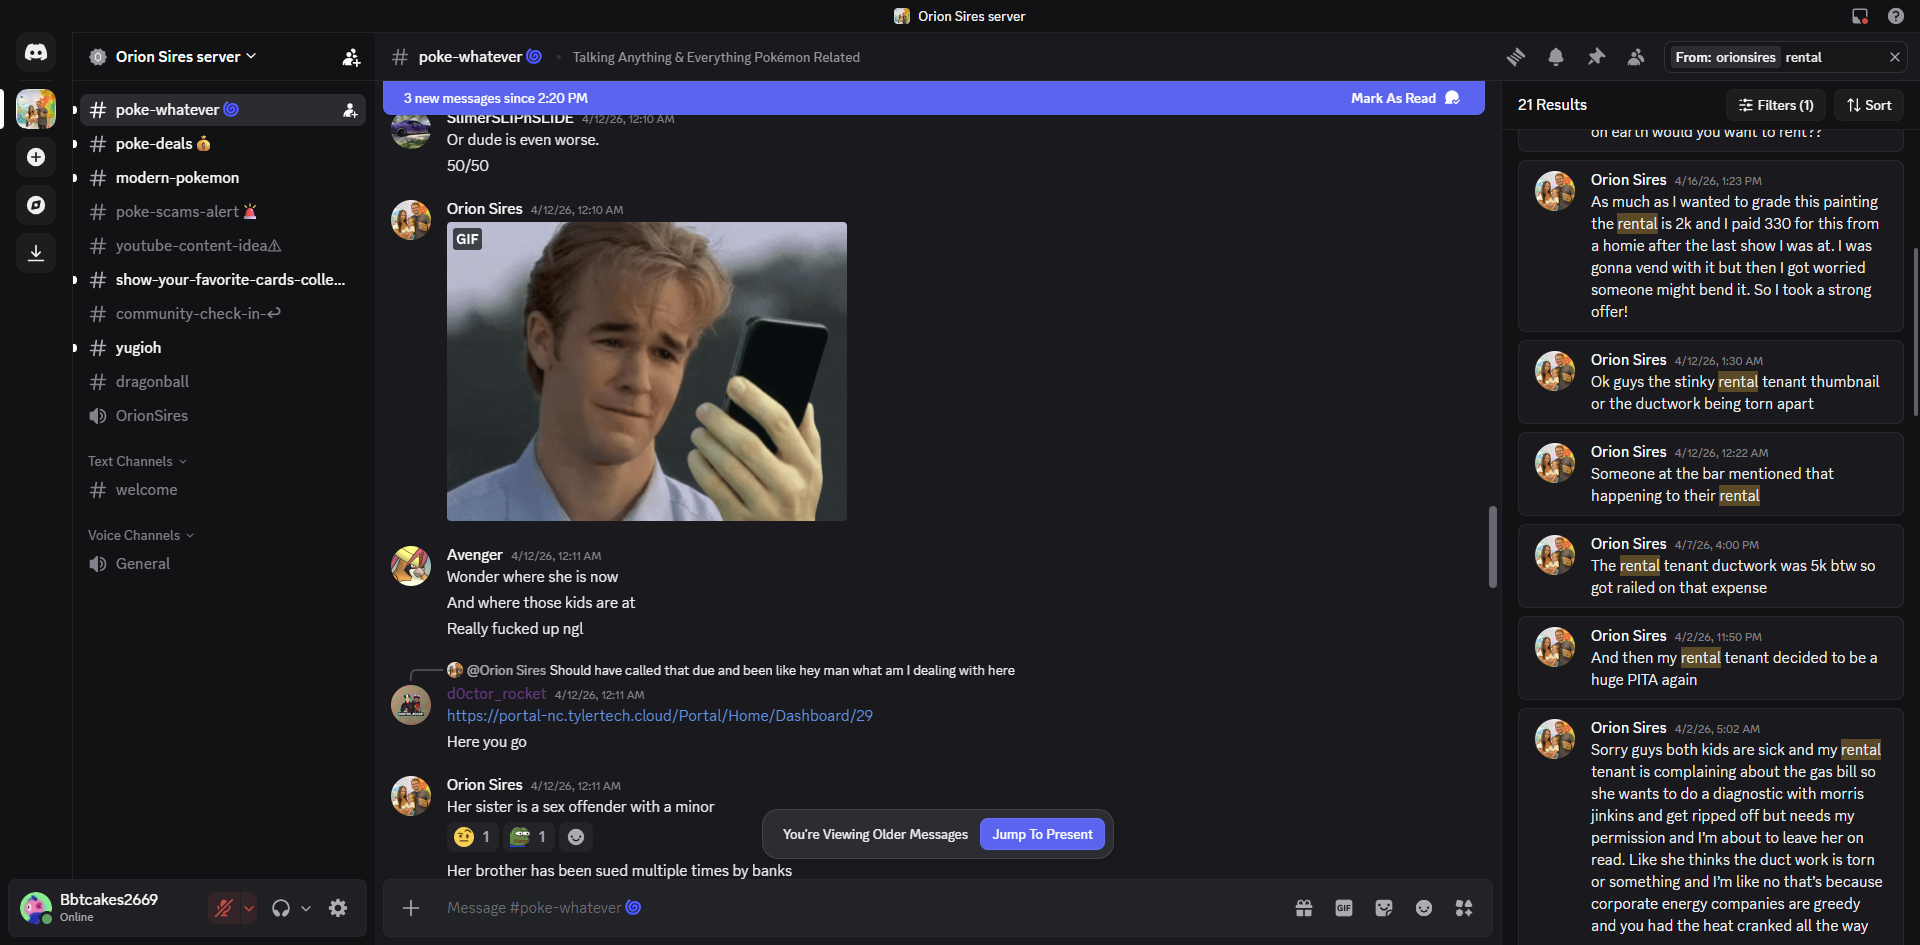Toggle the thinking face reaction

pyautogui.click(x=473, y=837)
